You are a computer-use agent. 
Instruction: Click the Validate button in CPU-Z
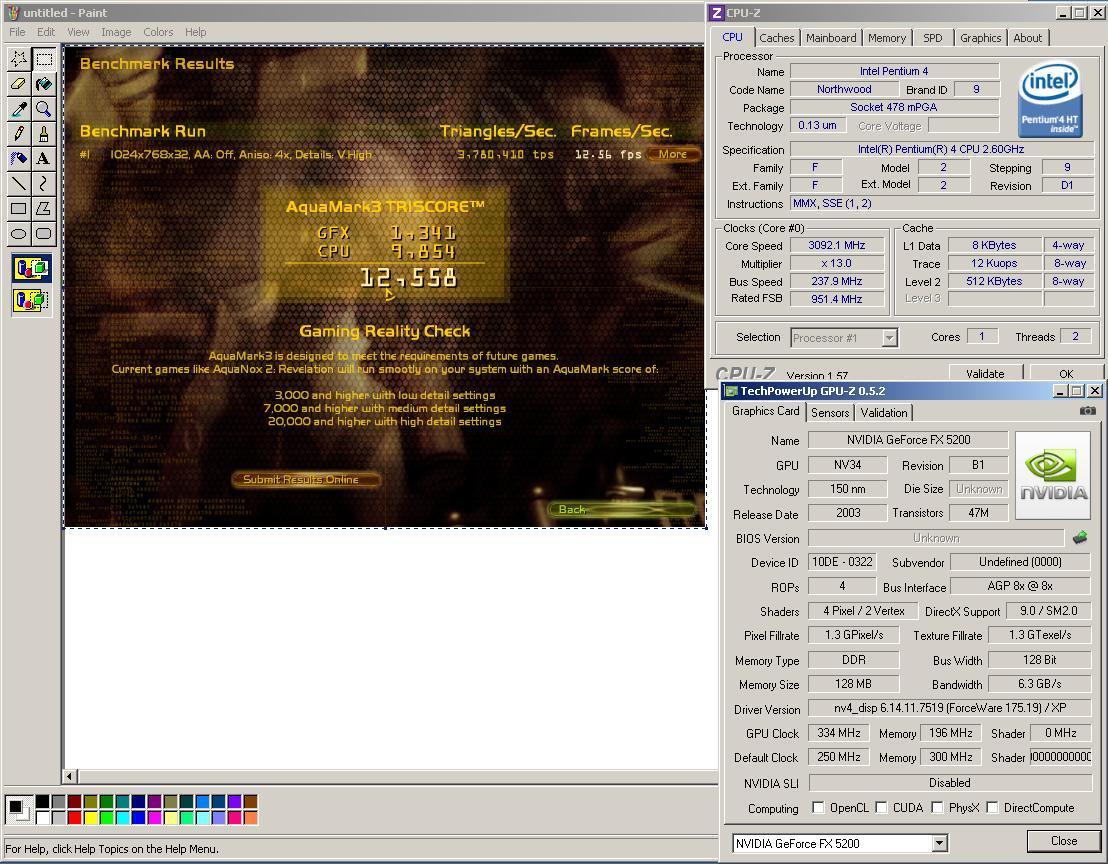985,373
